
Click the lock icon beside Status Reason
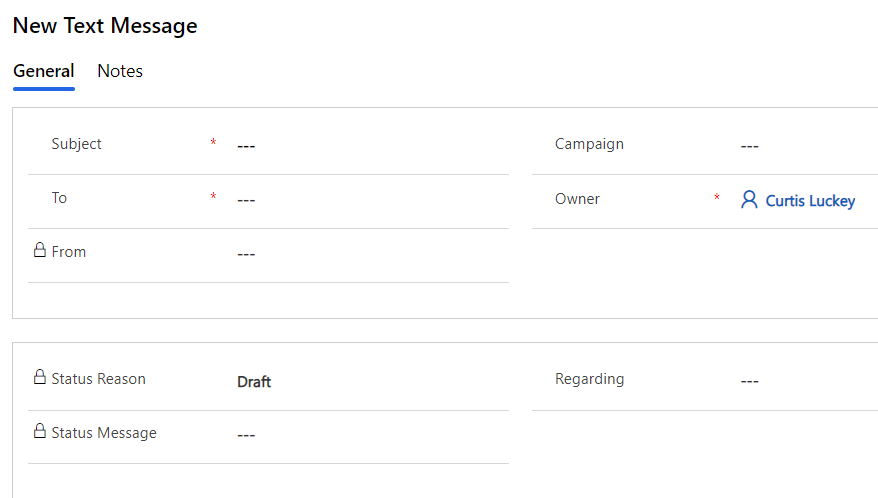tap(40, 377)
